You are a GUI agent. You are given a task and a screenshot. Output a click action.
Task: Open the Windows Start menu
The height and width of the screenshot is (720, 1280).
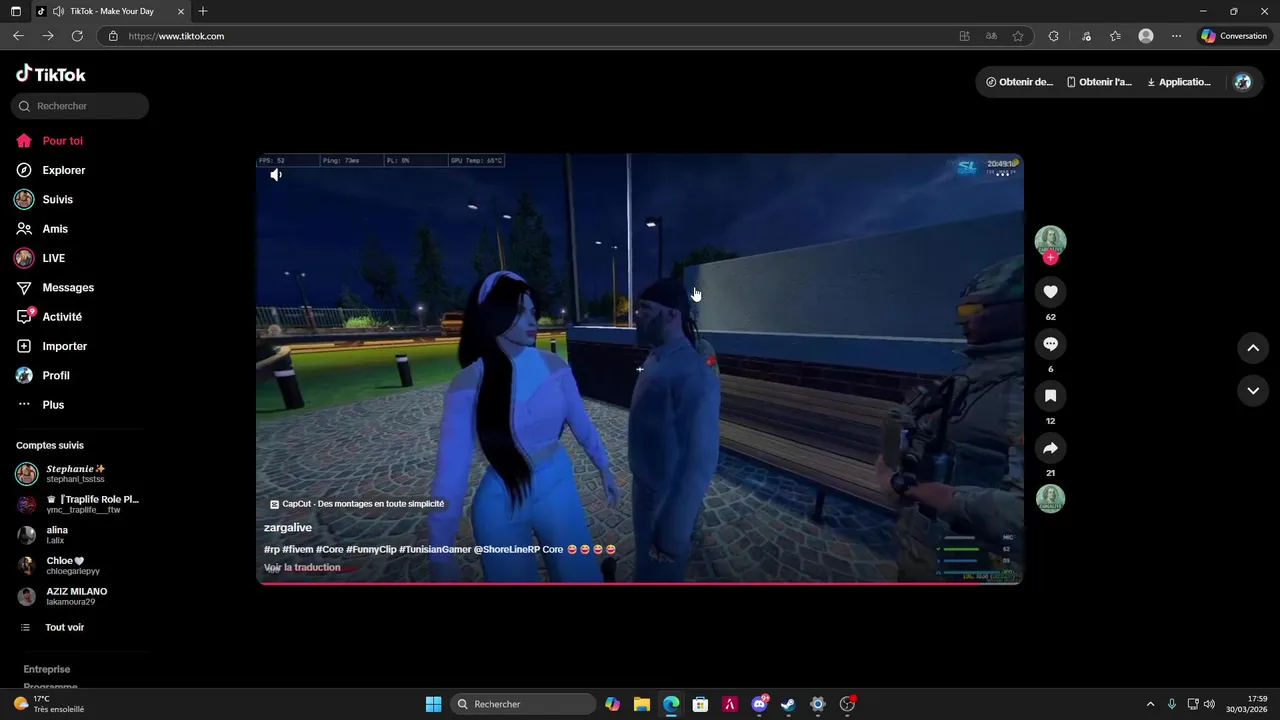pyautogui.click(x=433, y=704)
